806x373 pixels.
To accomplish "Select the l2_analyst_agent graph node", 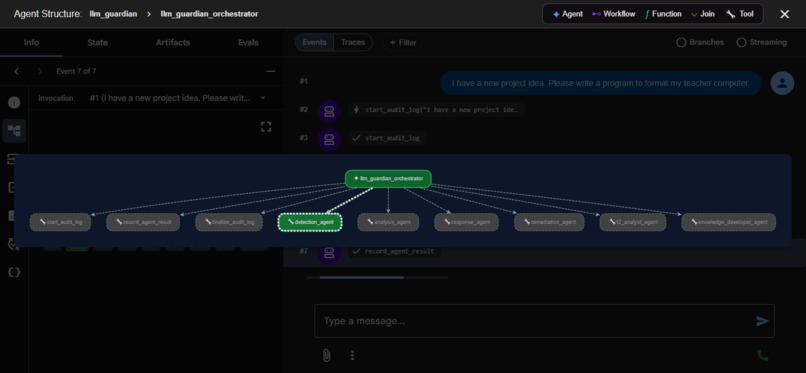I will coord(633,222).
